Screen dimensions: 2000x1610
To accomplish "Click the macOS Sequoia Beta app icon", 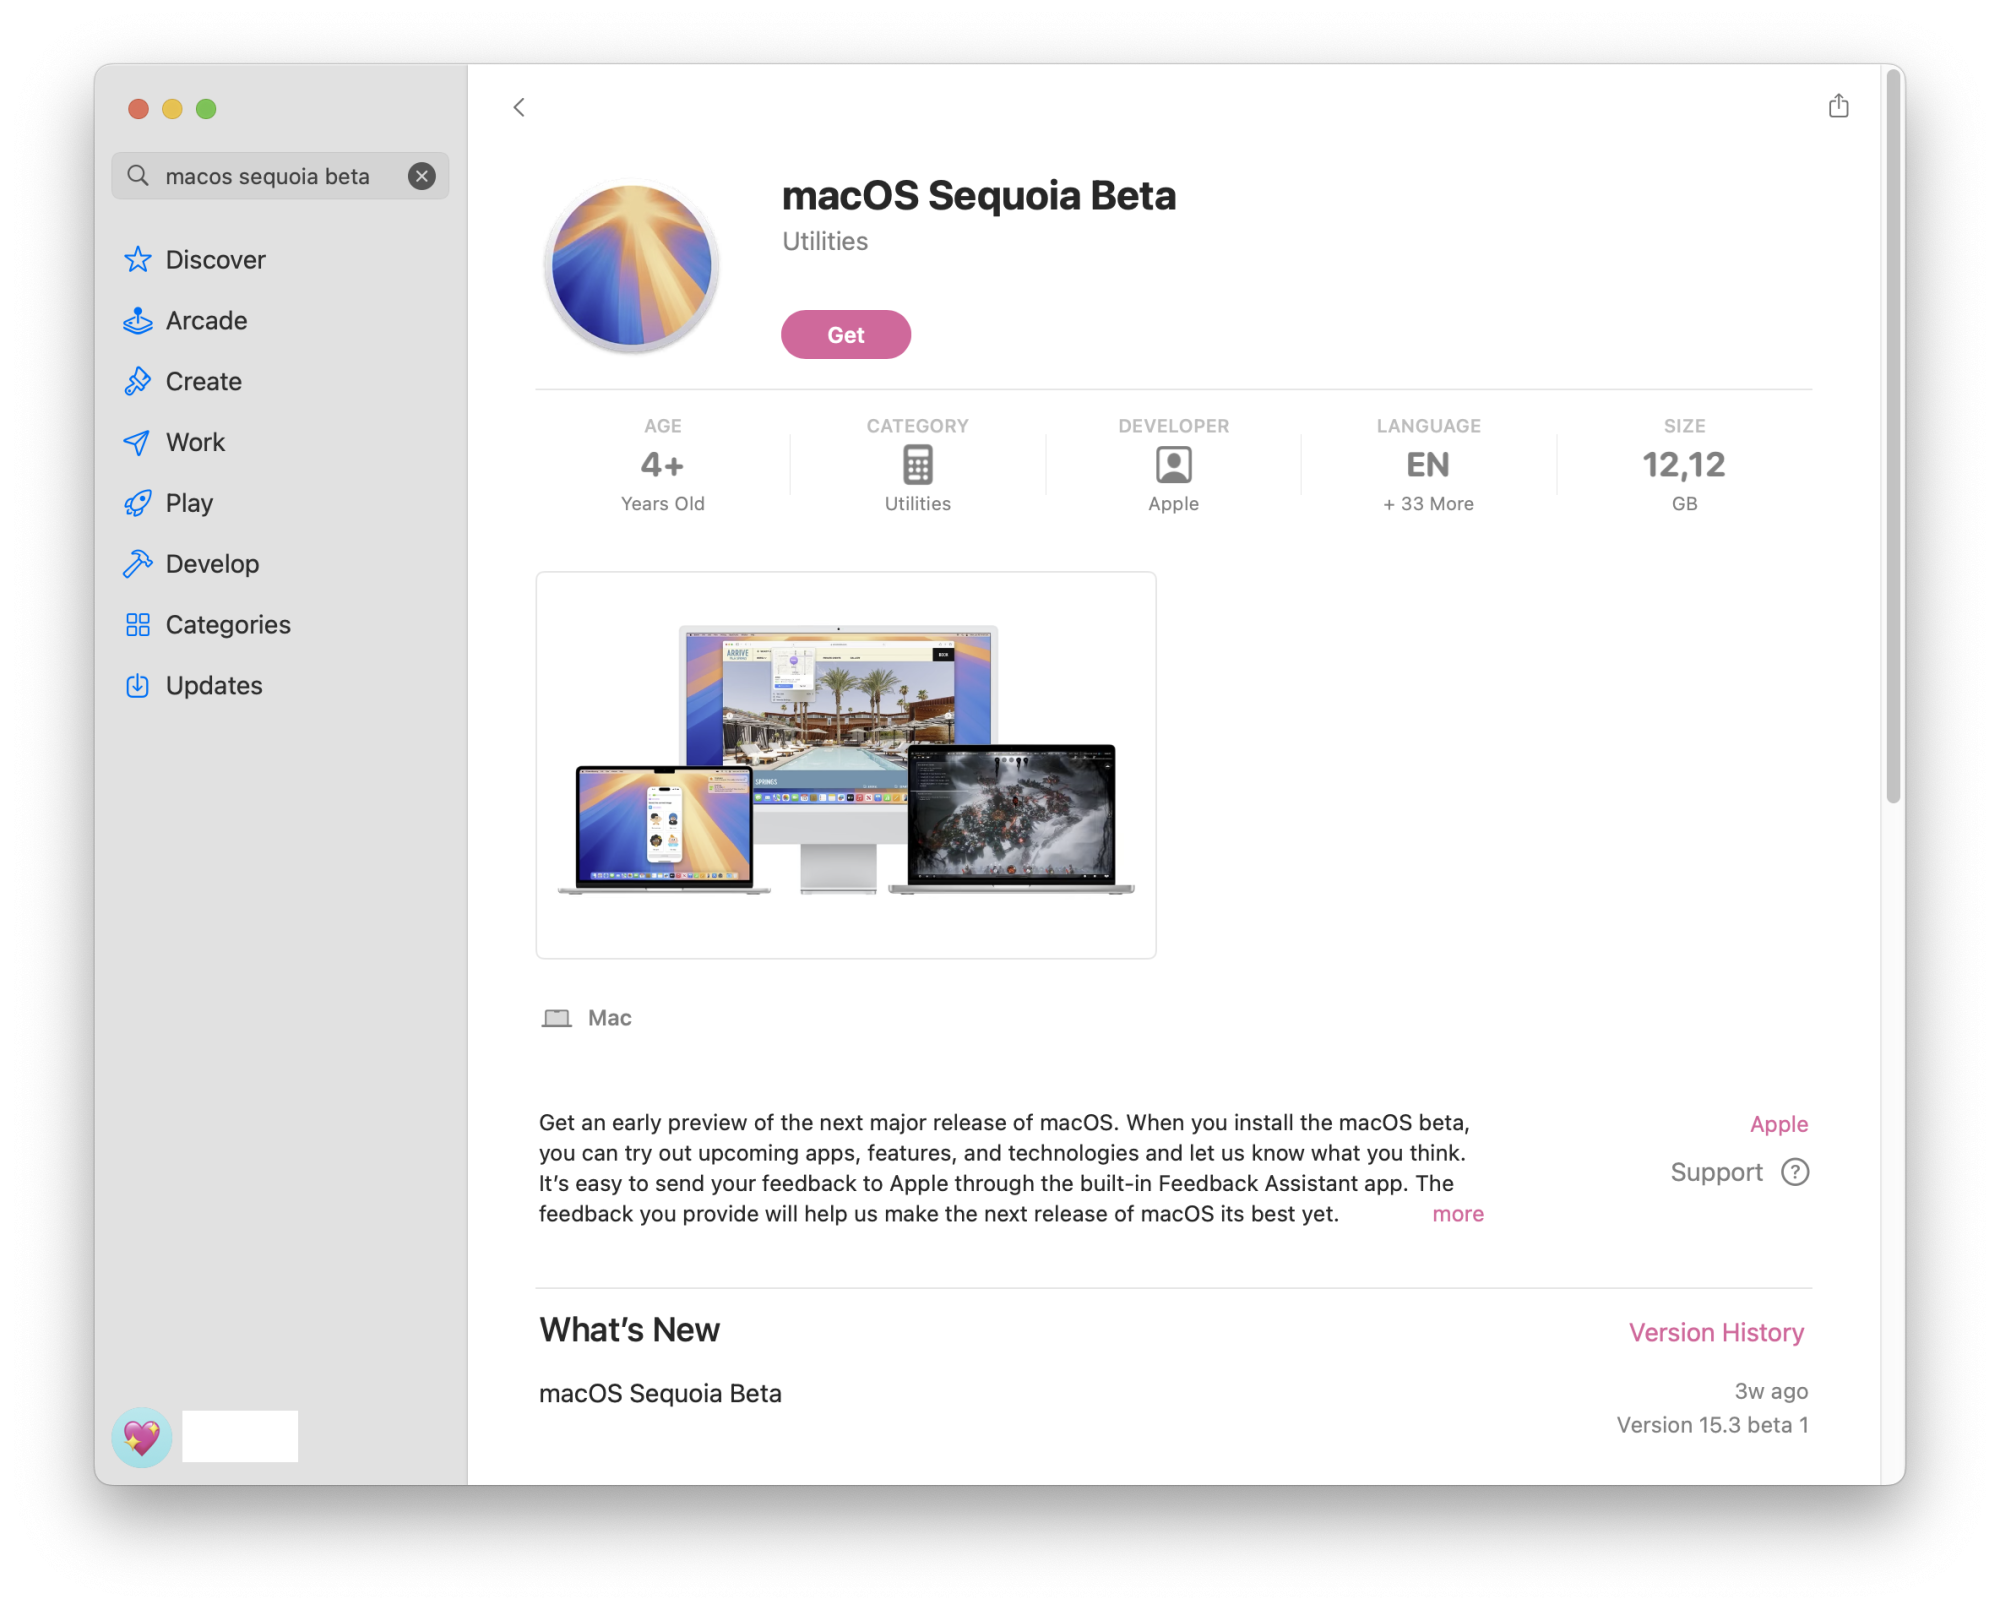I will click(632, 266).
